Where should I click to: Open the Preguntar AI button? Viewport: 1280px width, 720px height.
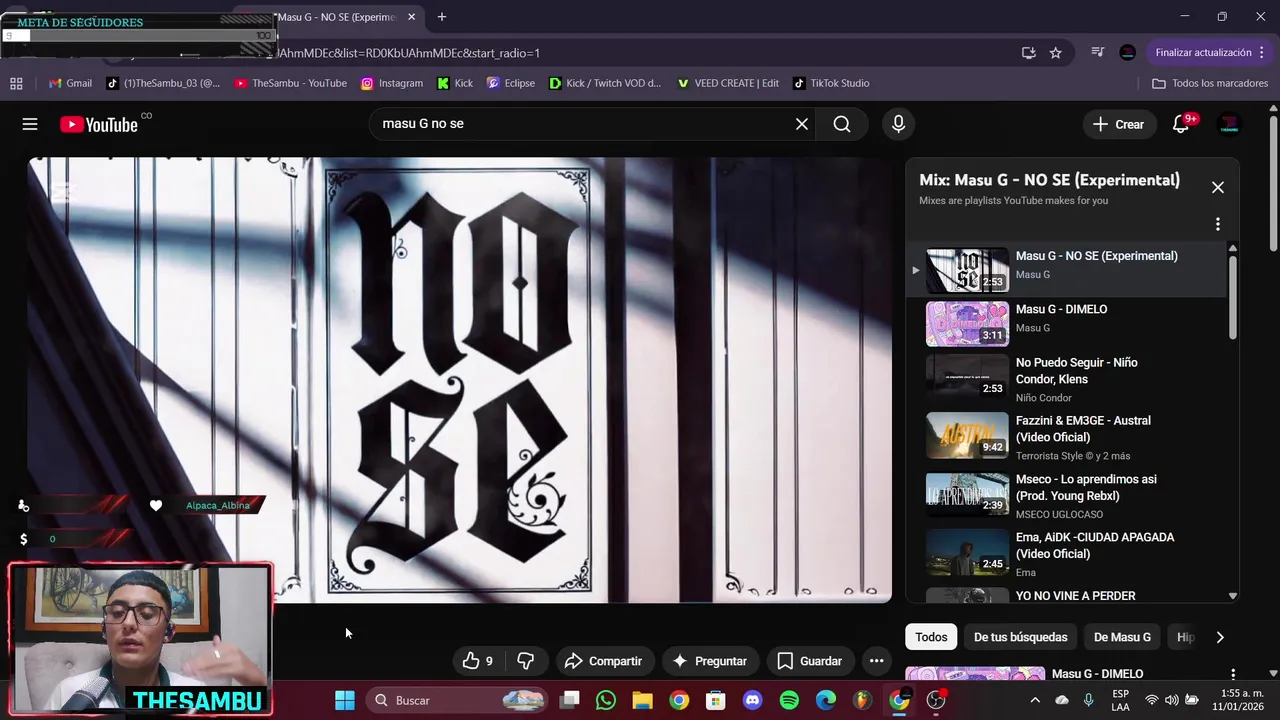pos(710,661)
